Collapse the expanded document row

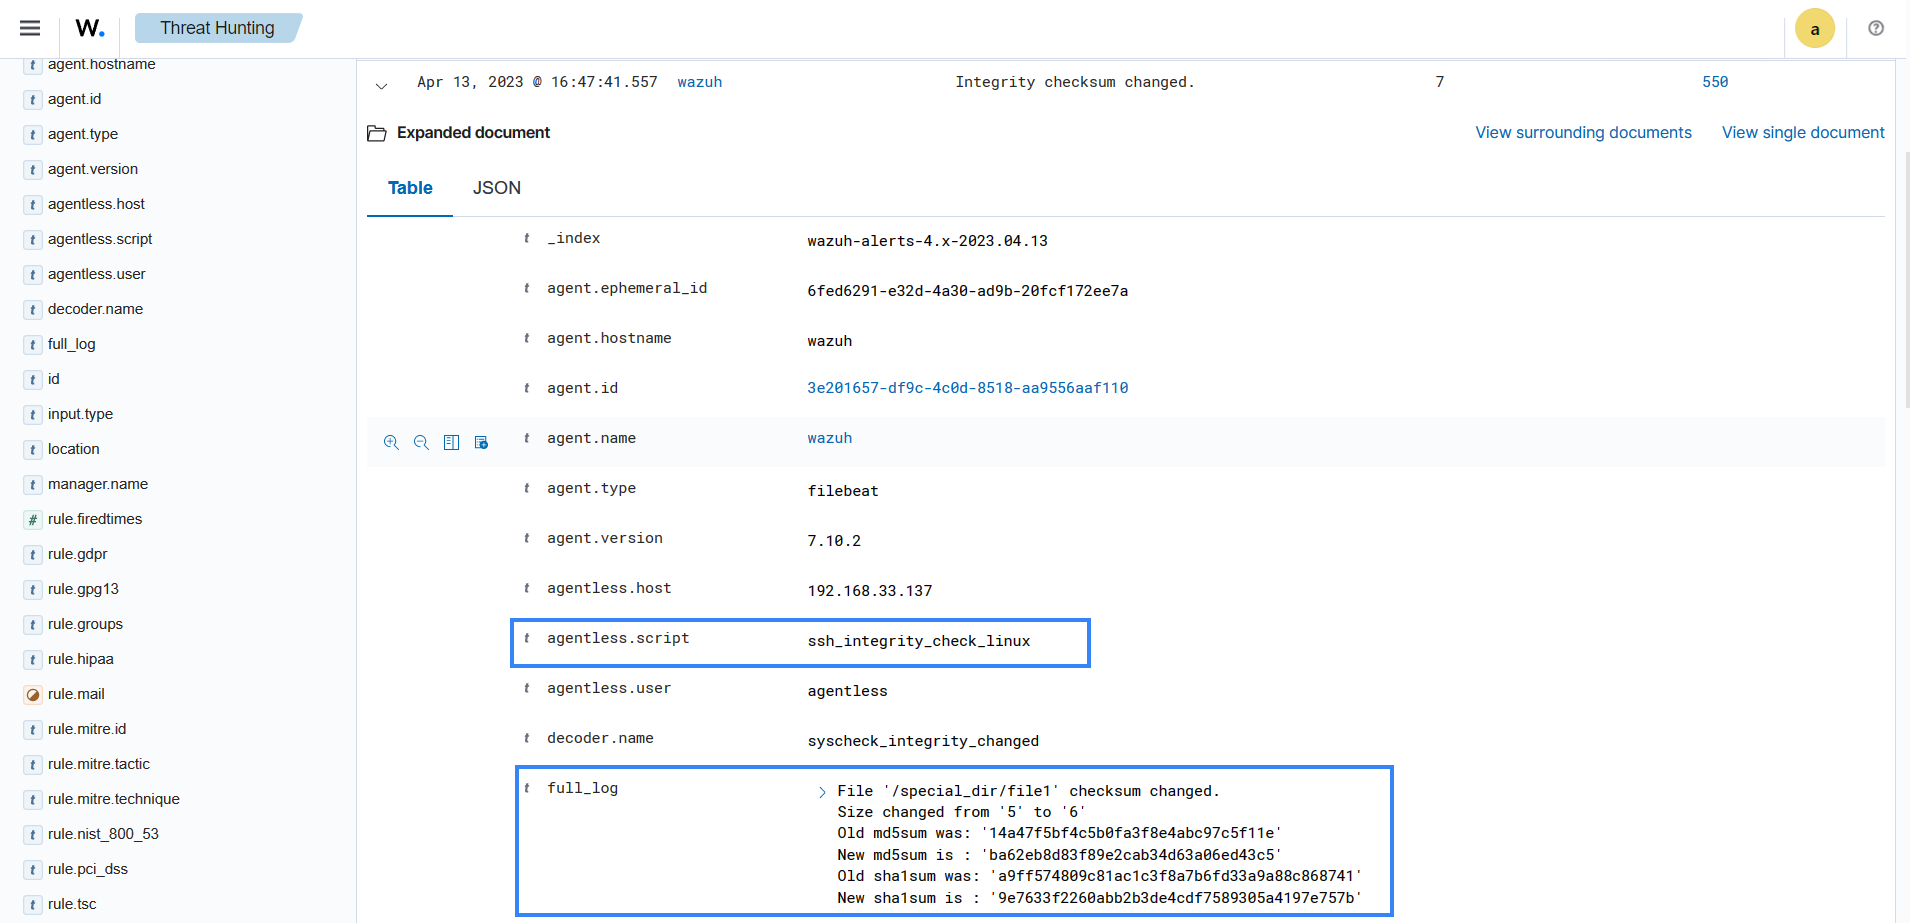click(381, 85)
